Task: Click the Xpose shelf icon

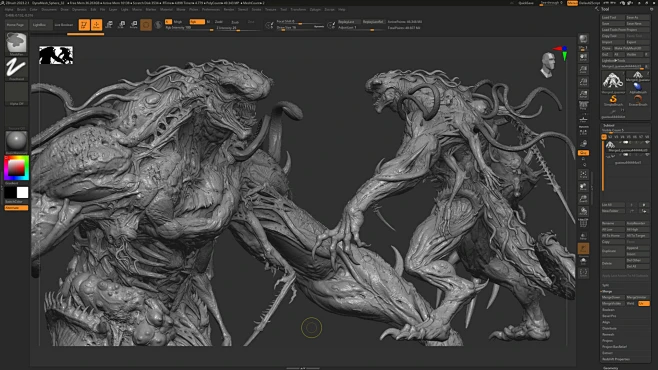Action: 583,273
